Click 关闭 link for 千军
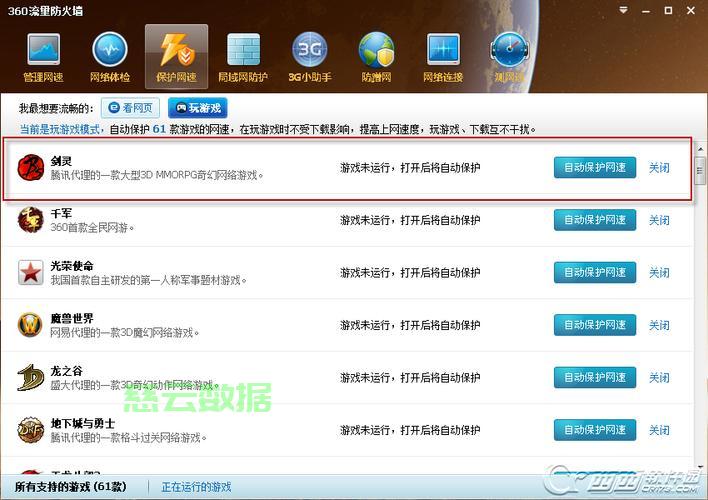 tap(659, 220)
